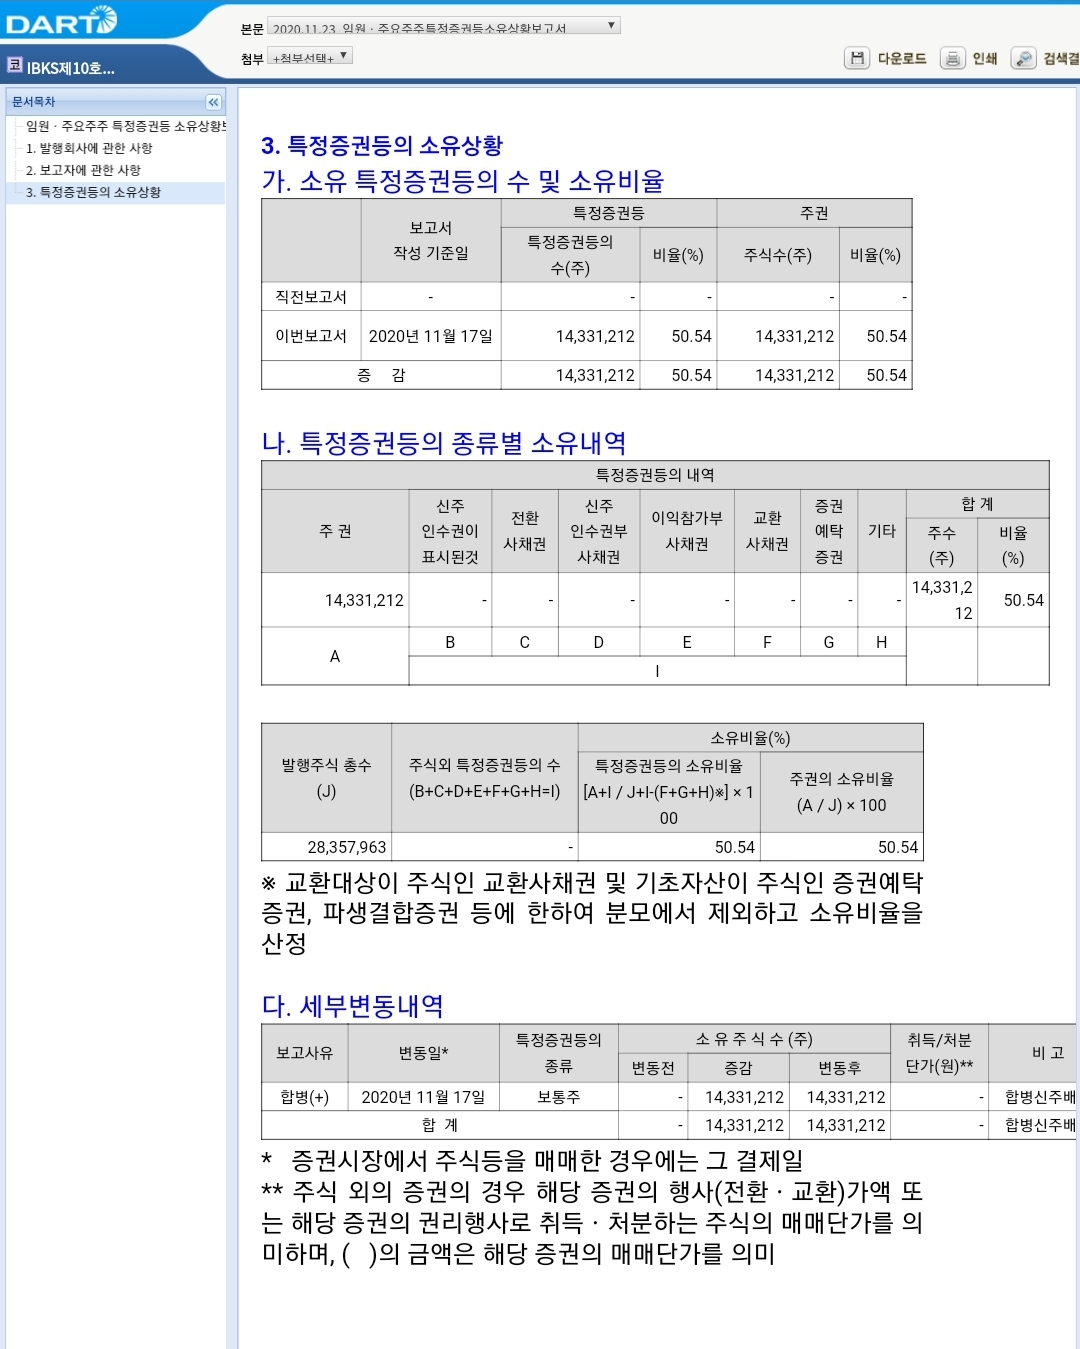Click the '* 증권시장에서 주식등을 매매한 경우에는' footnote
The image size is (1080, 1349).
532,1161
